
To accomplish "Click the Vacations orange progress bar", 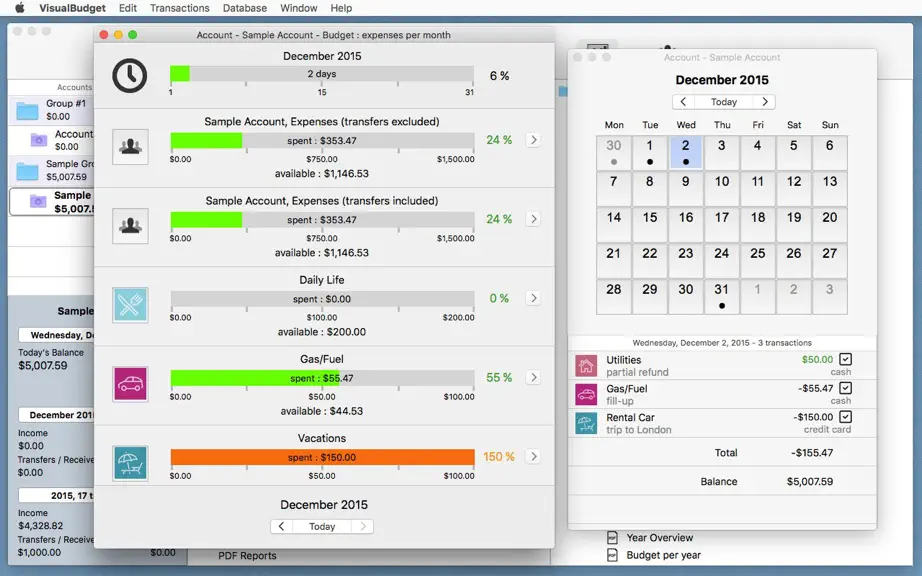I will 322,457.
